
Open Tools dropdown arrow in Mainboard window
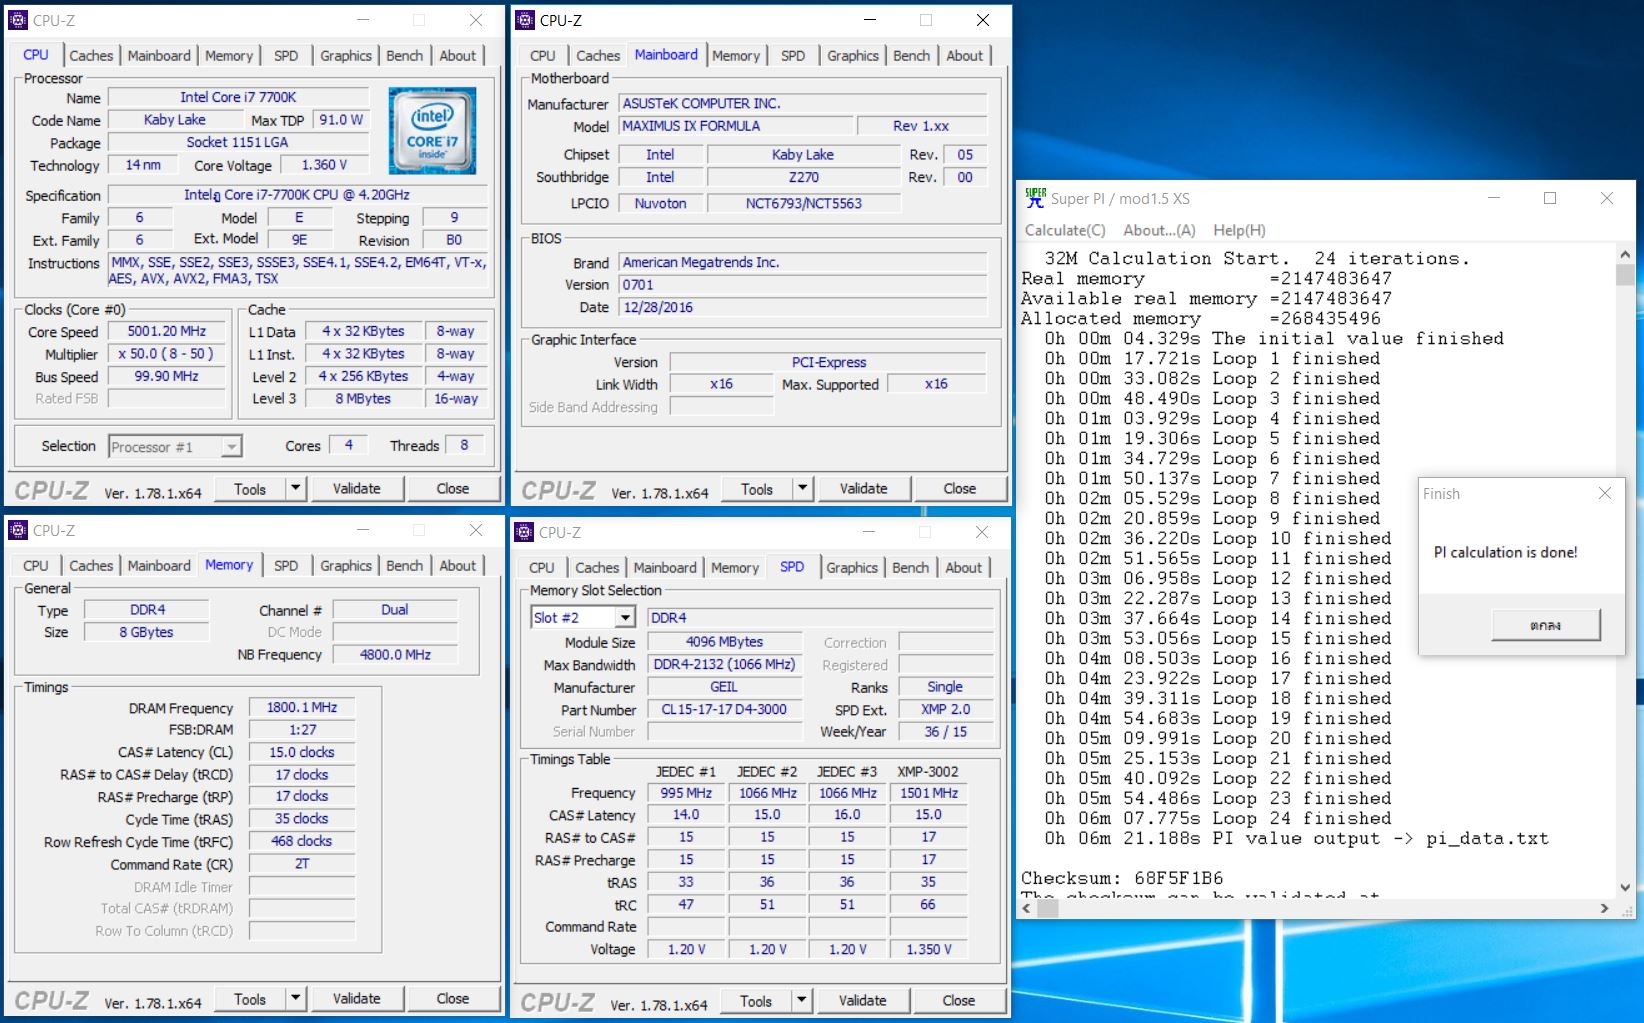(x=802, y=488)
